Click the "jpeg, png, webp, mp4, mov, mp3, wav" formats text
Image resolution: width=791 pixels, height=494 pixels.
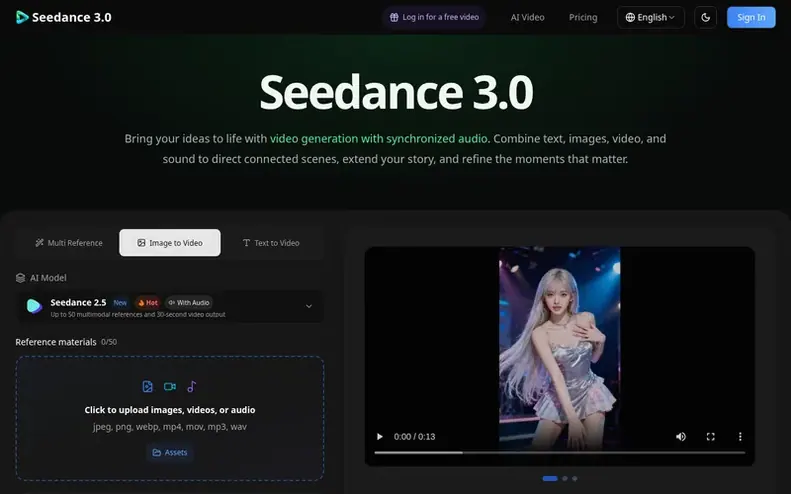pos(170,427)
